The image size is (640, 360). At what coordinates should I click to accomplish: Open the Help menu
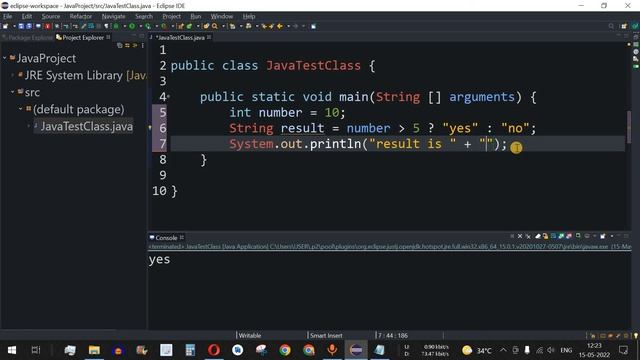click(x=249, y=16)
